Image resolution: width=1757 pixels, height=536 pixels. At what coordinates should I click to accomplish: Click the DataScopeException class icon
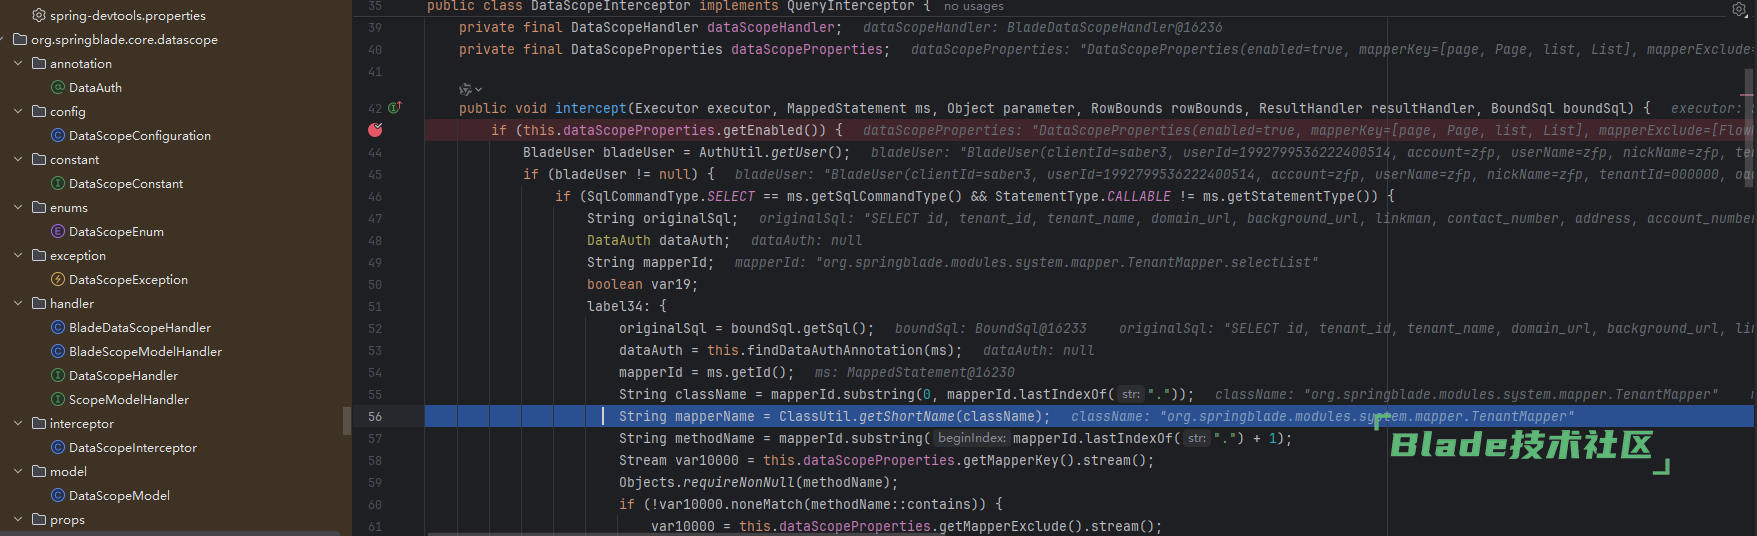coord(58,279)
